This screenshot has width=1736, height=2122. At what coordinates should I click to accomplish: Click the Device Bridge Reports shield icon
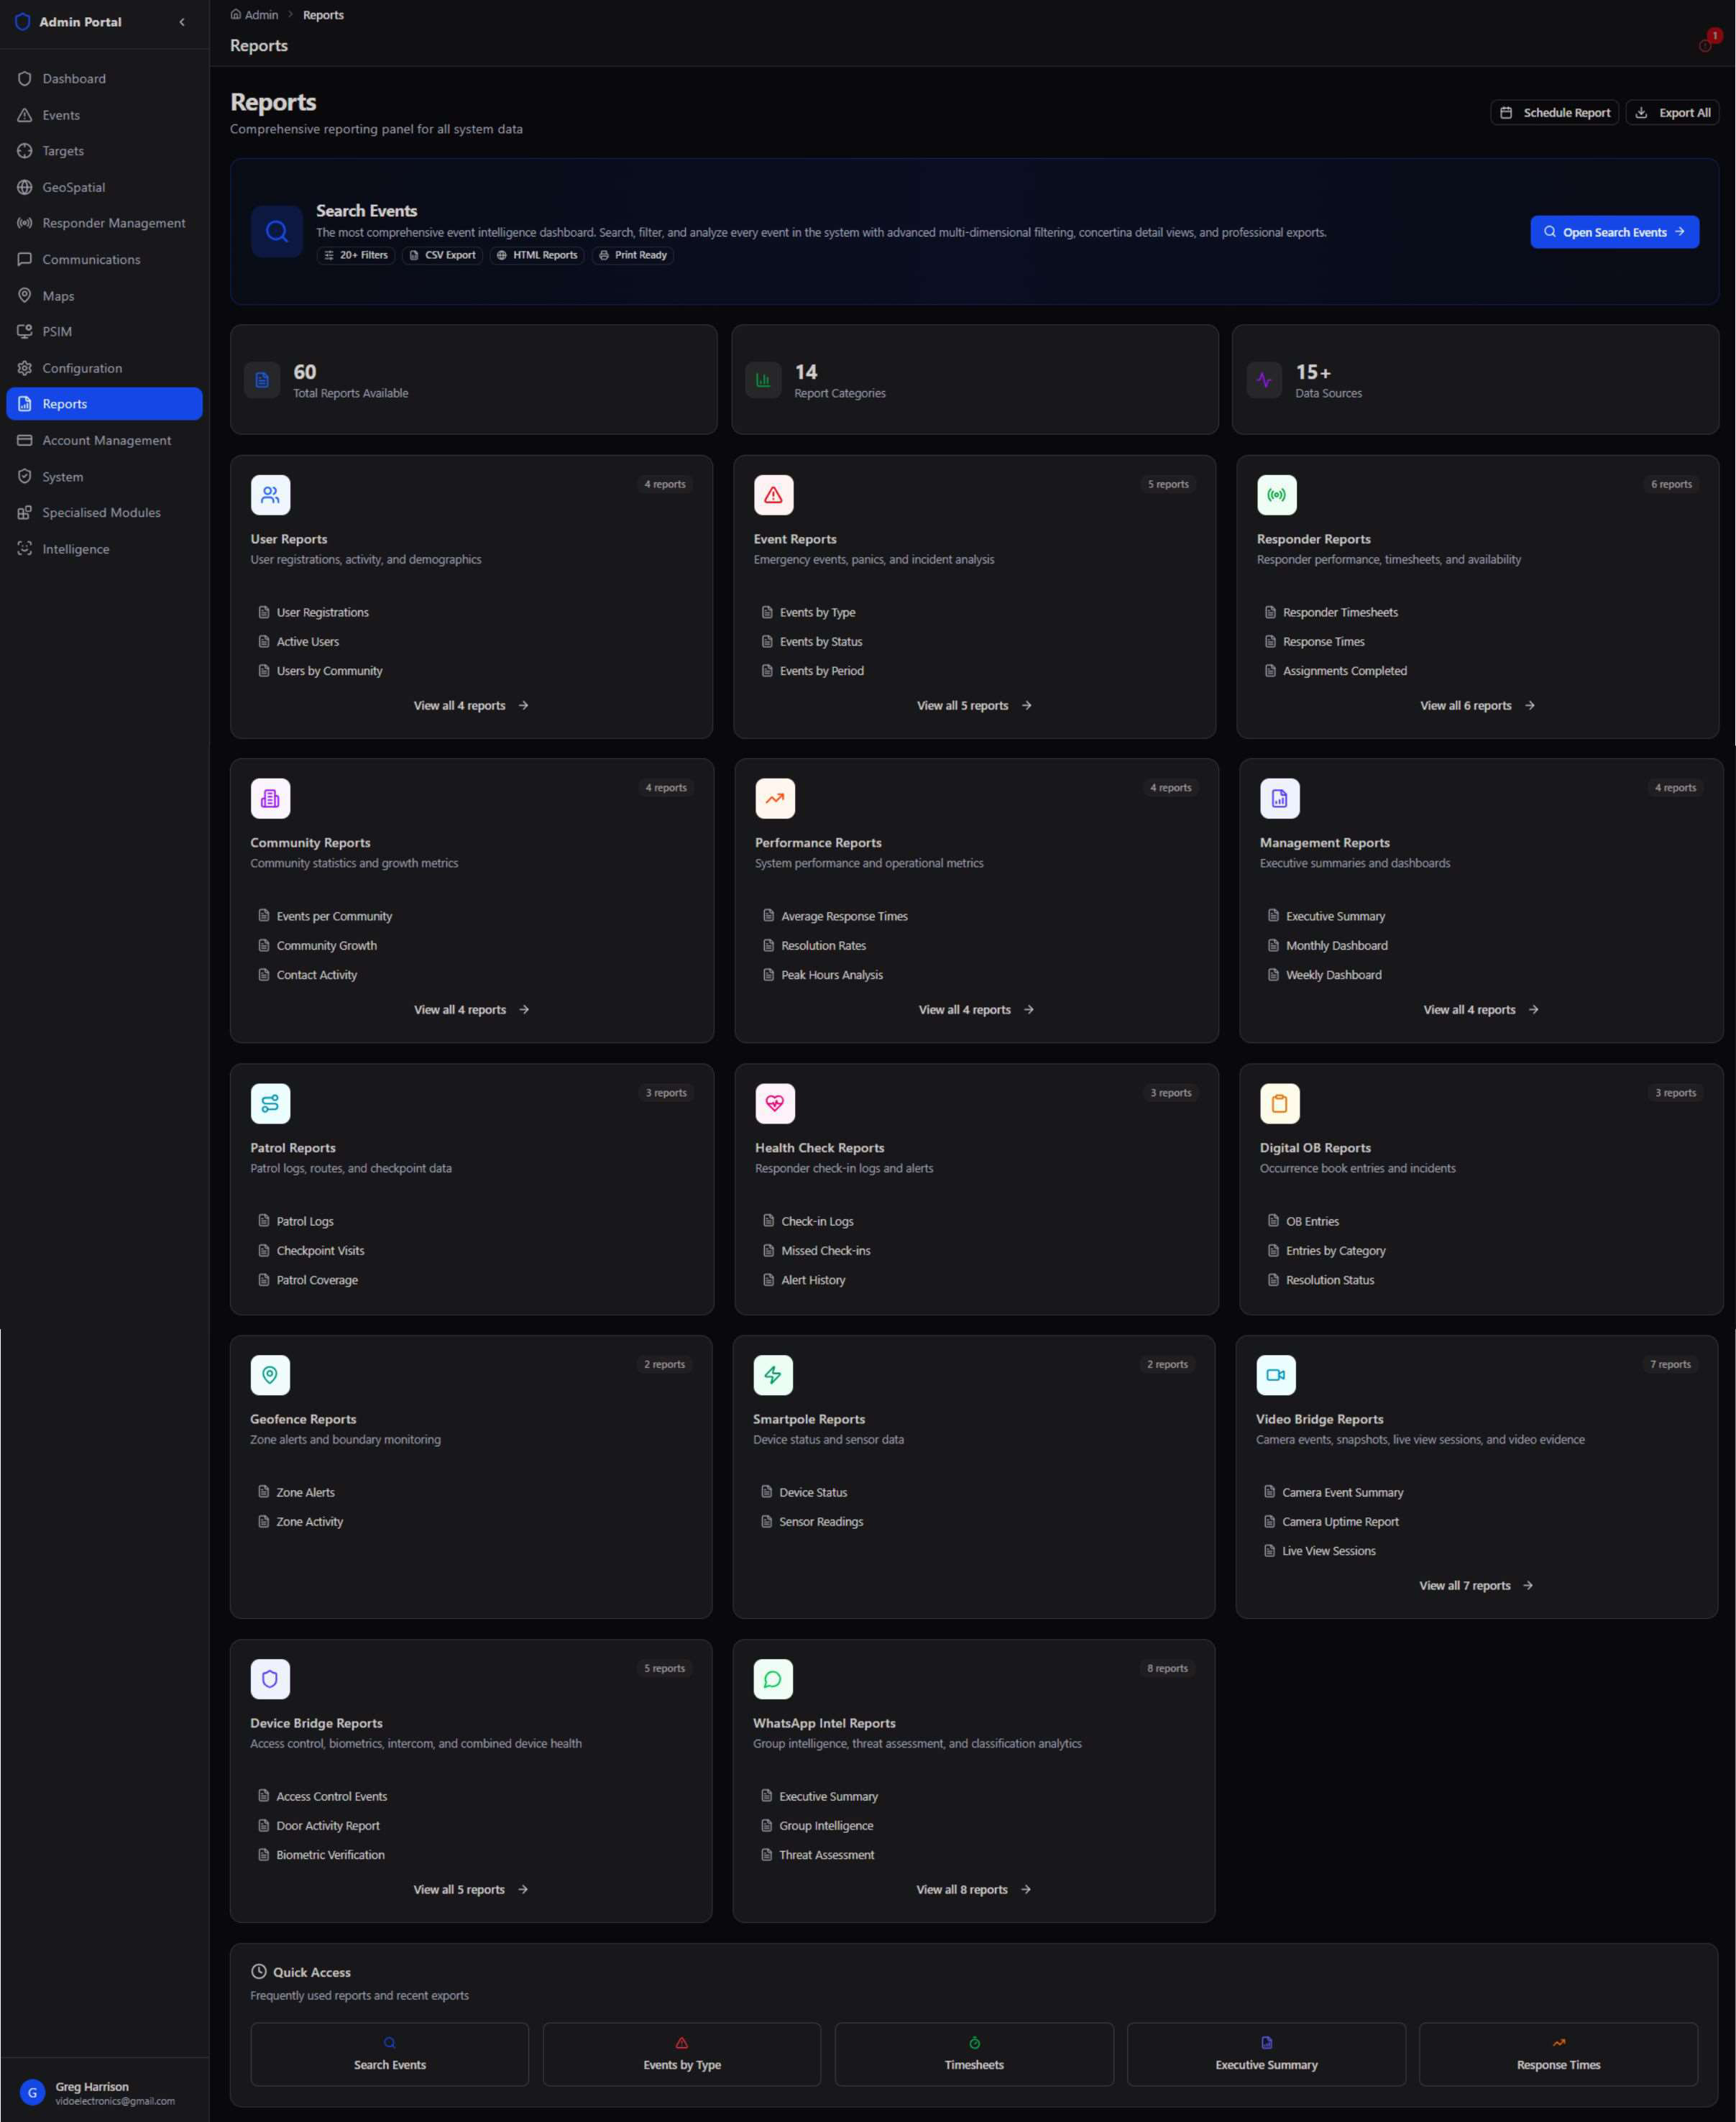[x=270, y=1679]
